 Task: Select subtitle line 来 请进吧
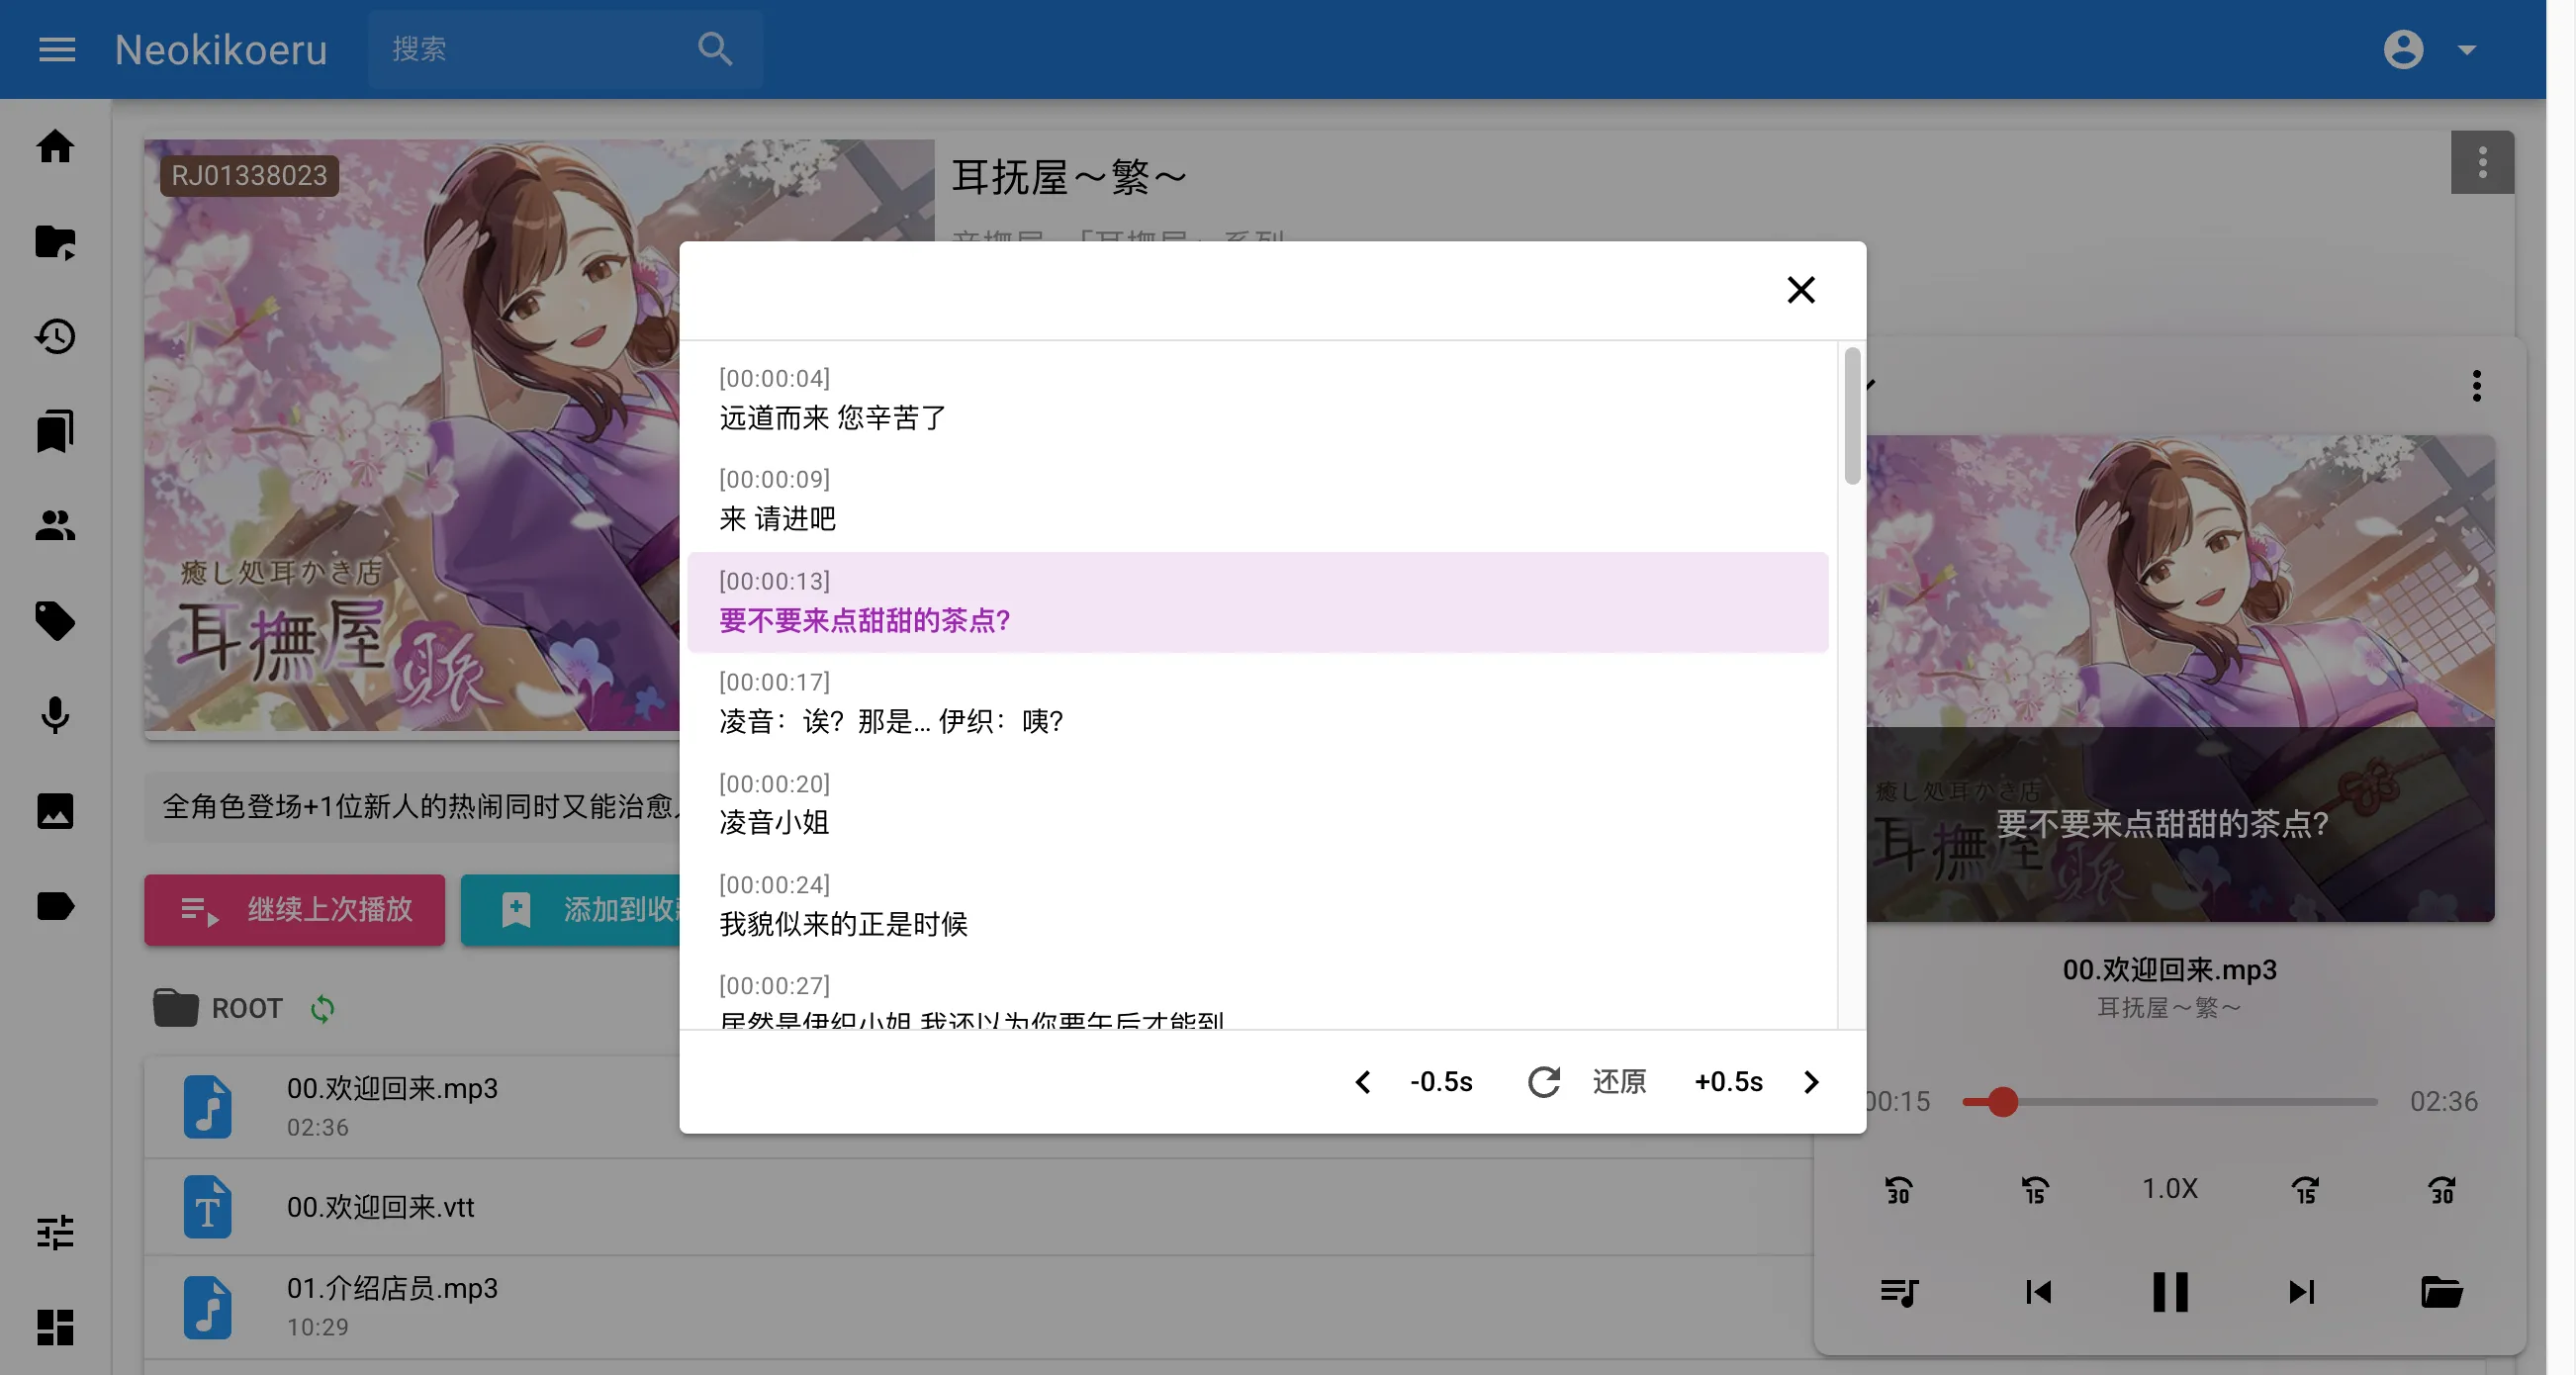pyautogui.click(x=1257, y=500)
